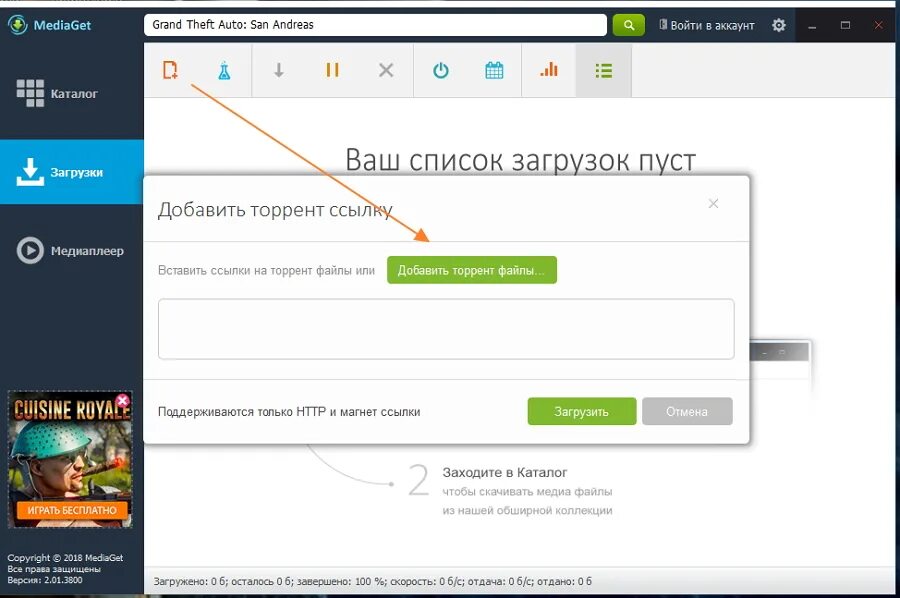Screen dimensions: 900x598
Task: Focus the torrent links text area
Action: tap(446, 329)
